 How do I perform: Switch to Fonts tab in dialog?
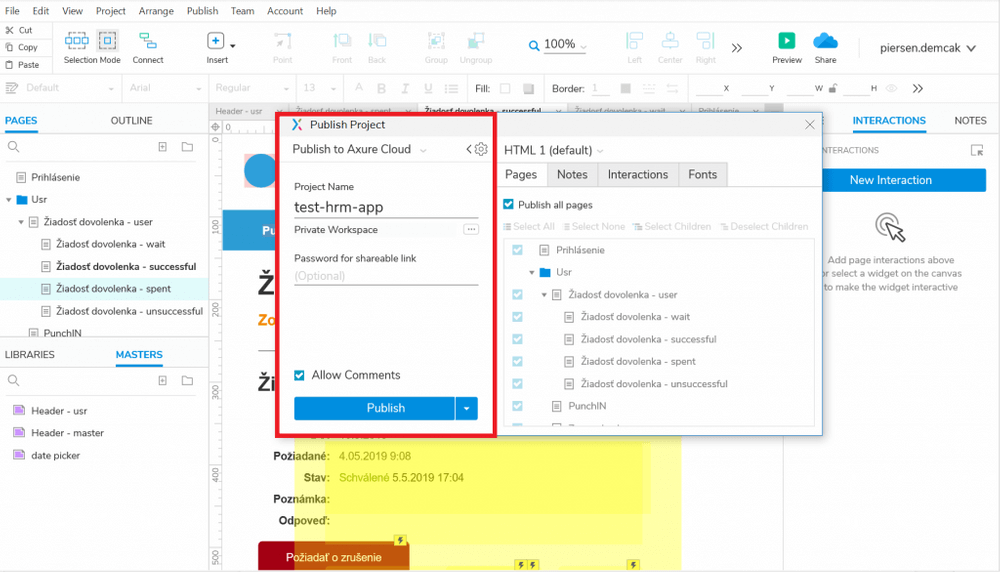click(702, 175)
